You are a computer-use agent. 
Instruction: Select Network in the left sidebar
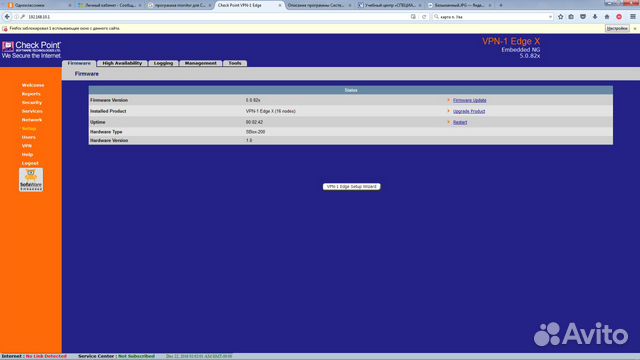pos(32,120)
